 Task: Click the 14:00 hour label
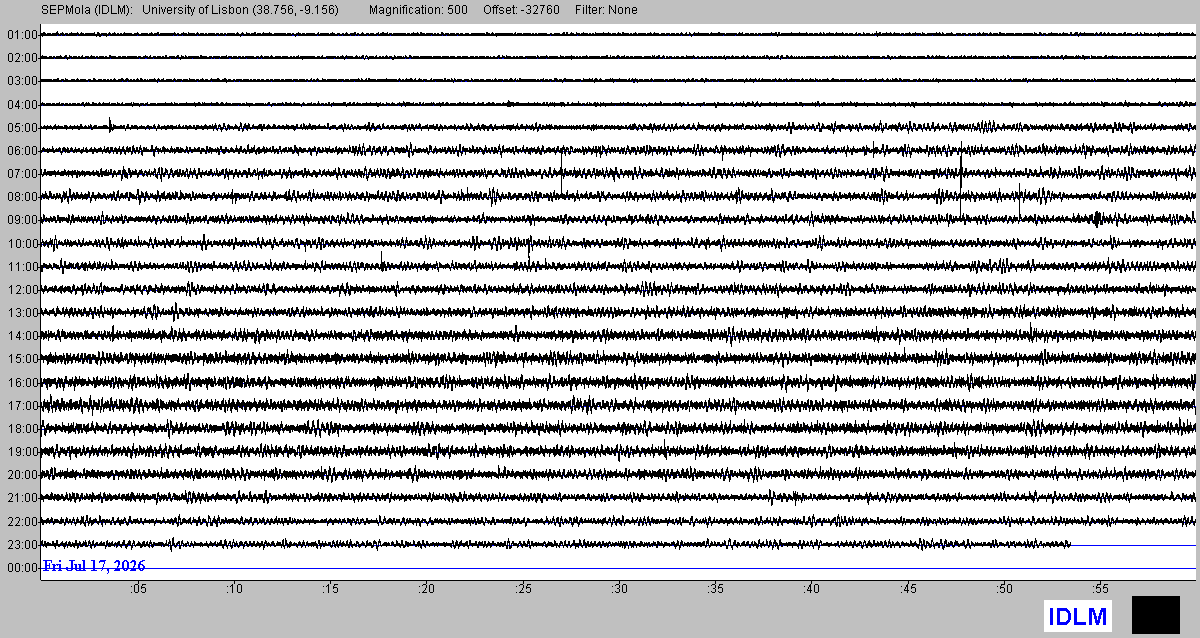click(x=22, y=336)
